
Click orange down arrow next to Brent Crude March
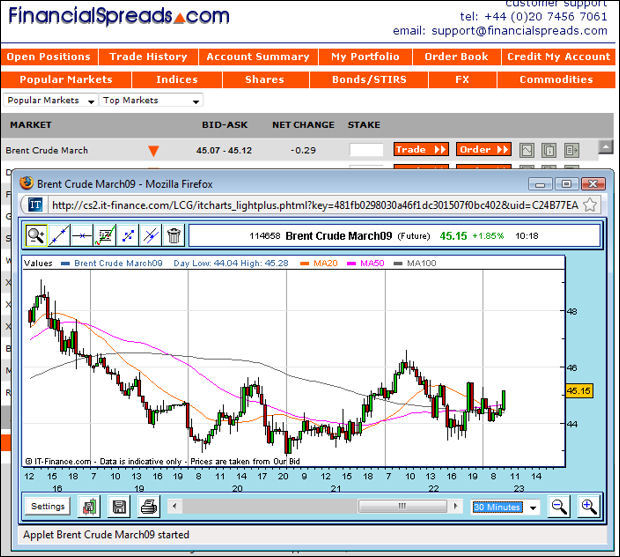[153, 151]
